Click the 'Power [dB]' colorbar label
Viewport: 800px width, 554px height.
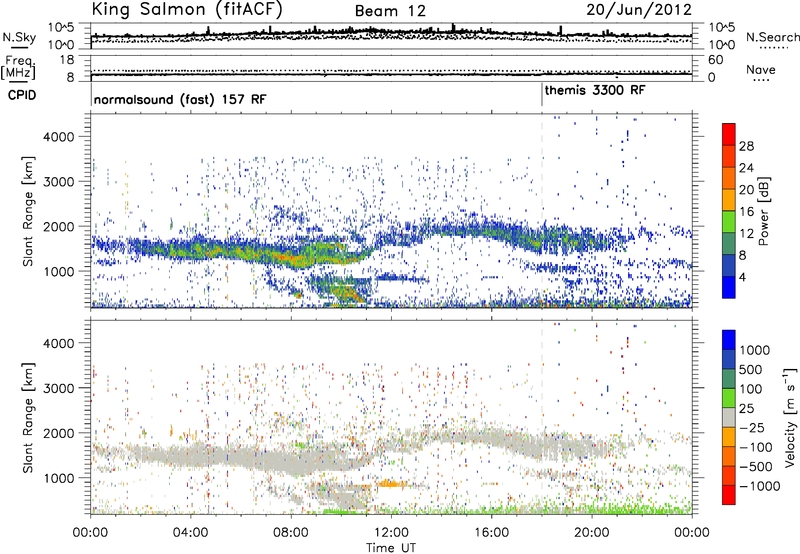tap(763, 211)
